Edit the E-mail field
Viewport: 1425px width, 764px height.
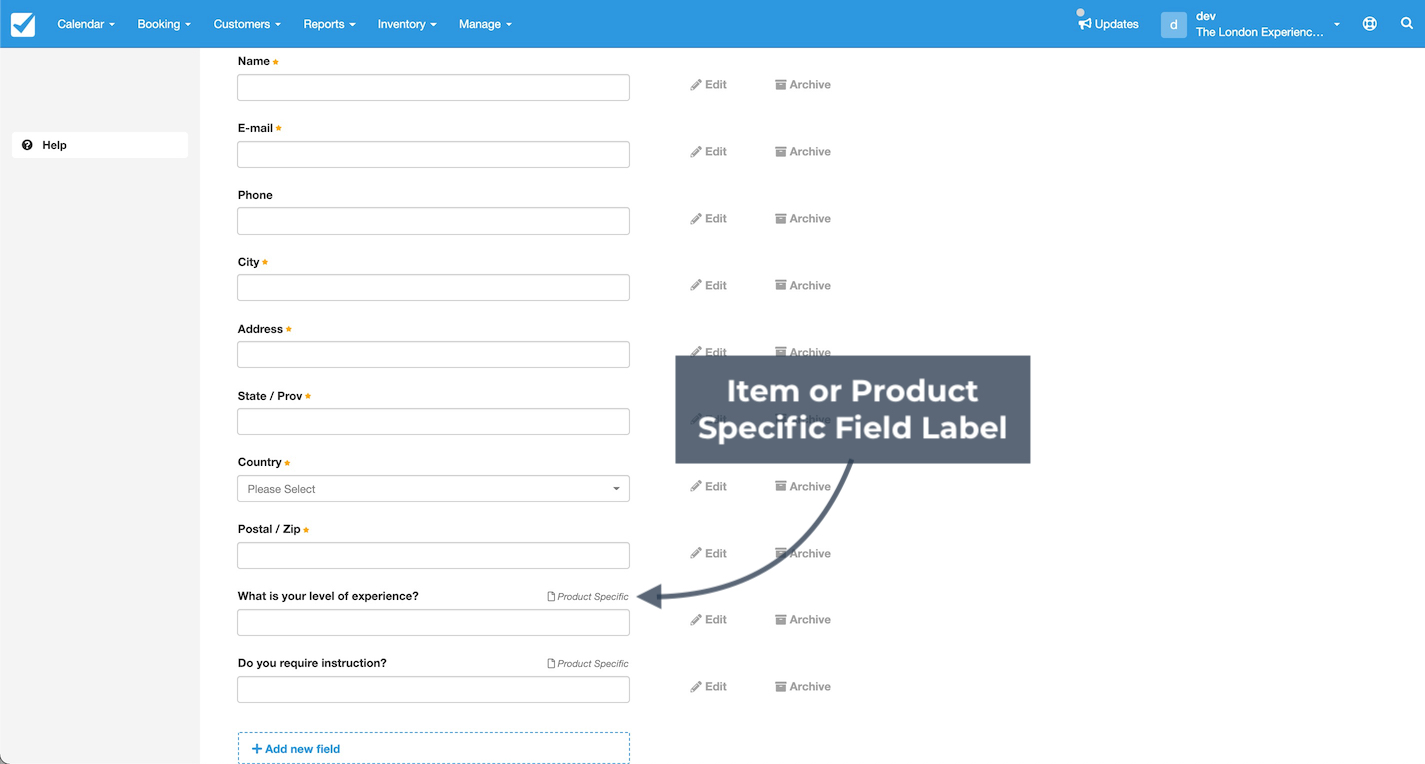tap(708, 152)
